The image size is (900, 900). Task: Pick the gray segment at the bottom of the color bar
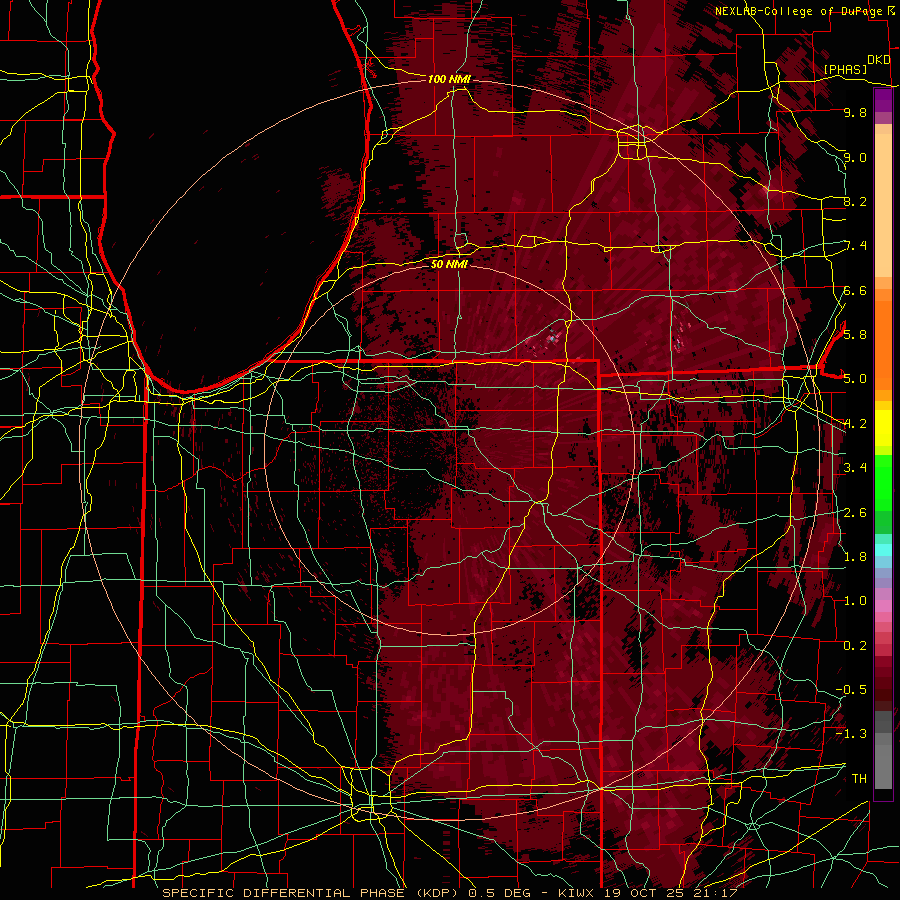883,761
